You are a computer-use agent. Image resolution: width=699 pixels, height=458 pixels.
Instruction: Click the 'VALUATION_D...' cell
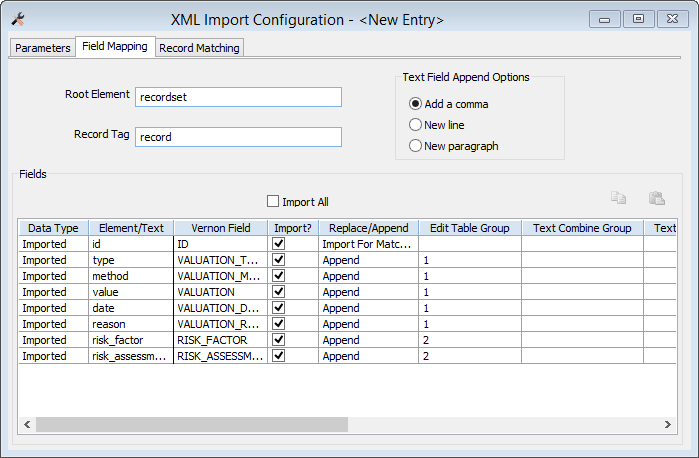coord(221,308)
